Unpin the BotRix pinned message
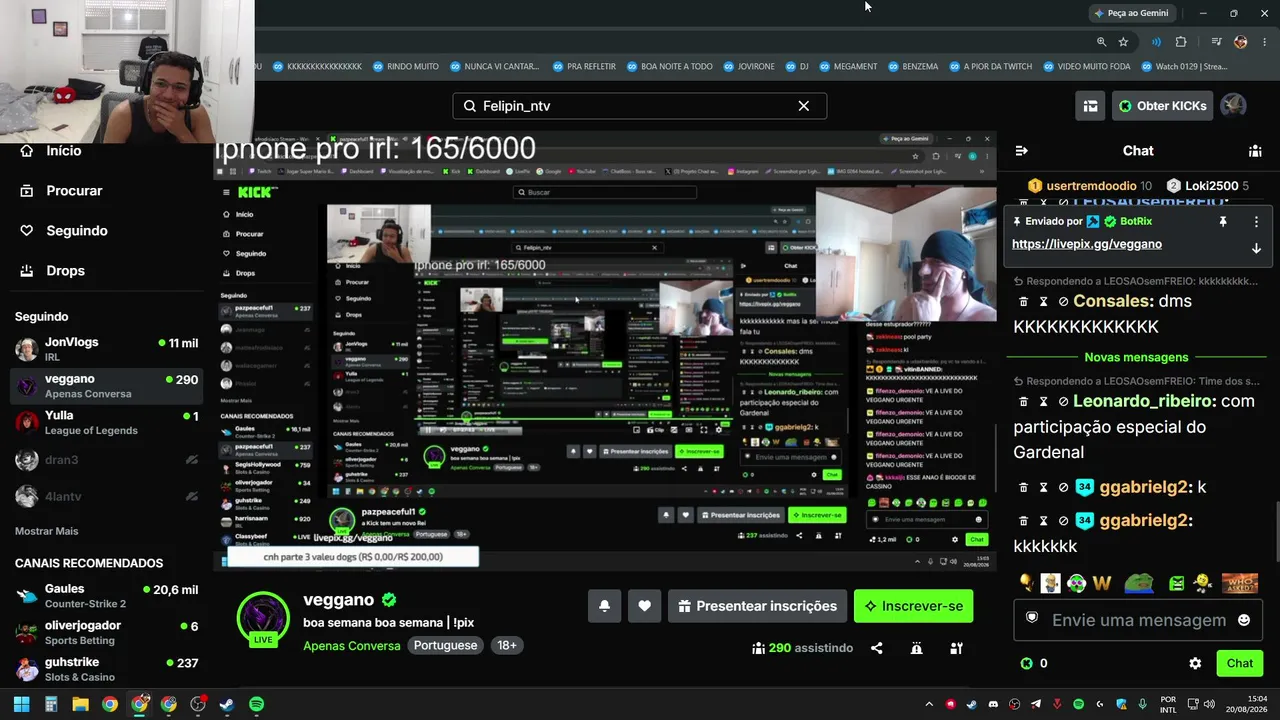The width and height of the screenshot is (1280, 720). click(x=1222, y=221)
